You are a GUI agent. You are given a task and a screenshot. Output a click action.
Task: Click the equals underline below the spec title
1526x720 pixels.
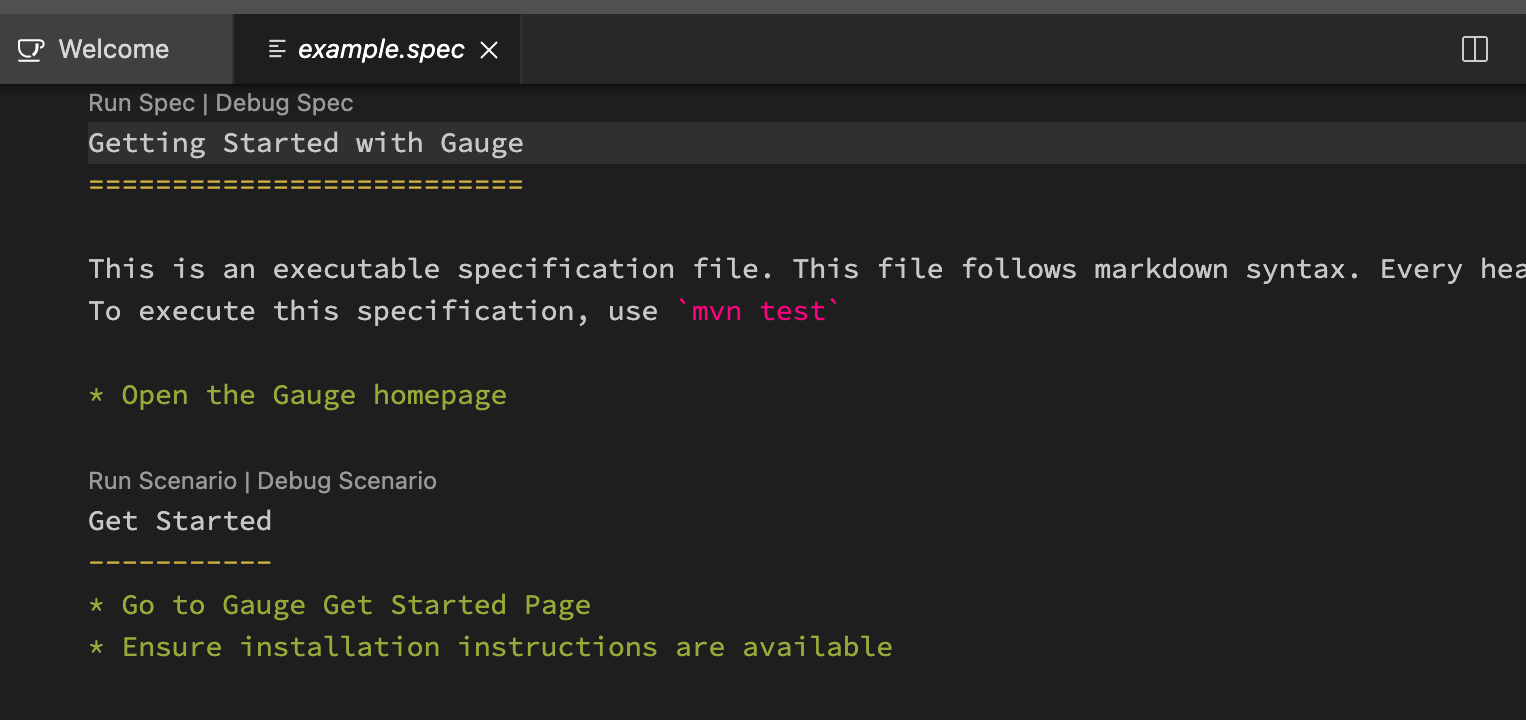305,184
